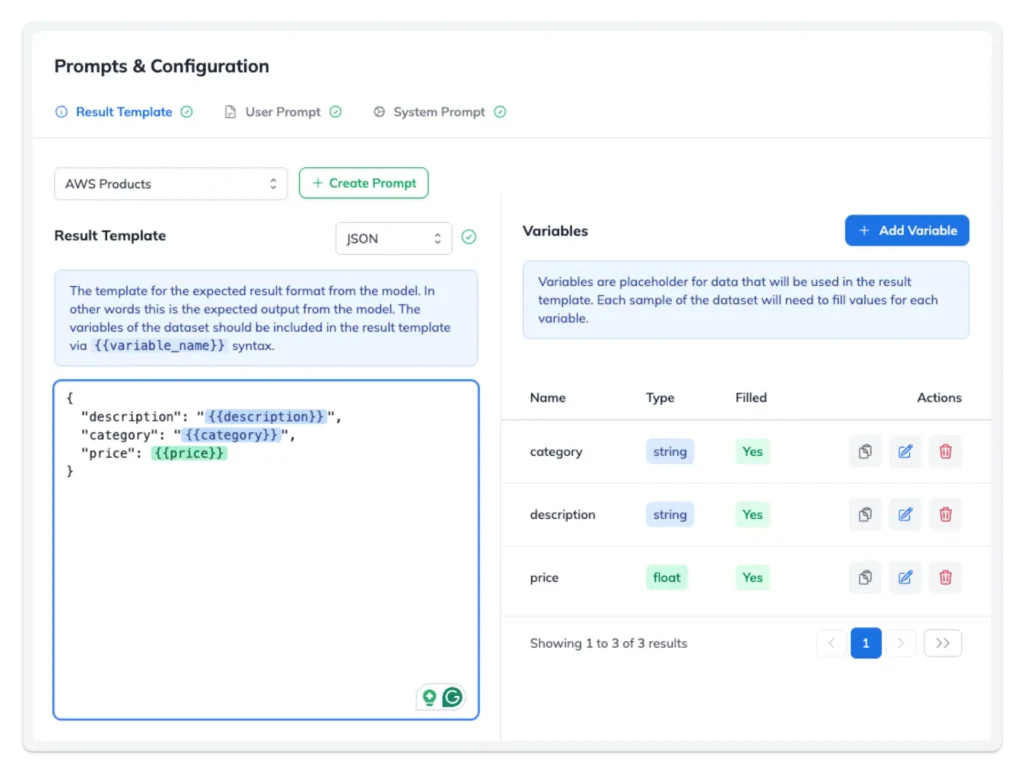Edit the category variable
1024x773 pixels.
click(905, 451)
